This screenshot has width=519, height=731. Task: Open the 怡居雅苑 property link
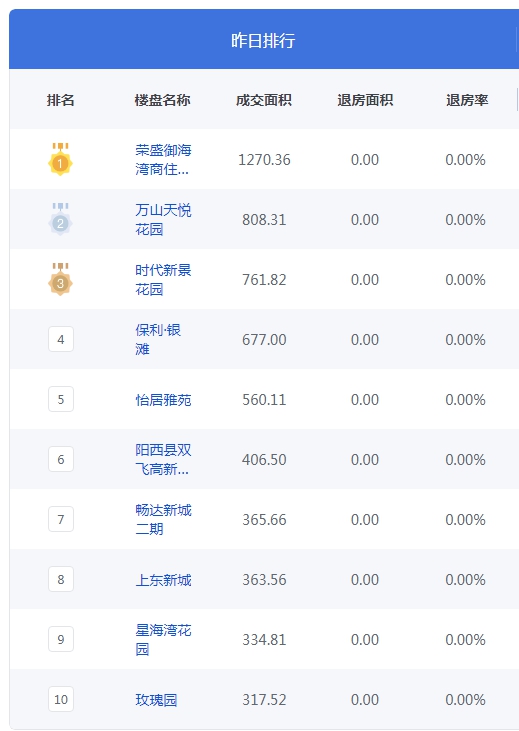click(x=163, y=400)
